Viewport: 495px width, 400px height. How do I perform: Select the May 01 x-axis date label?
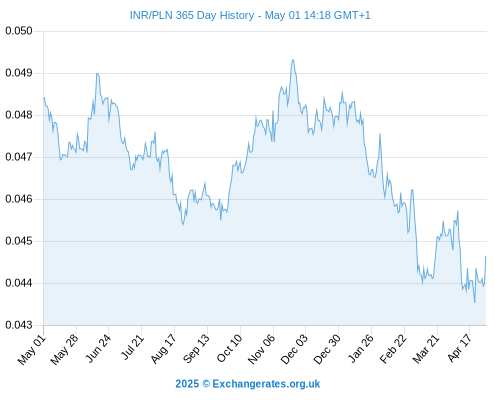click(32, 349)
